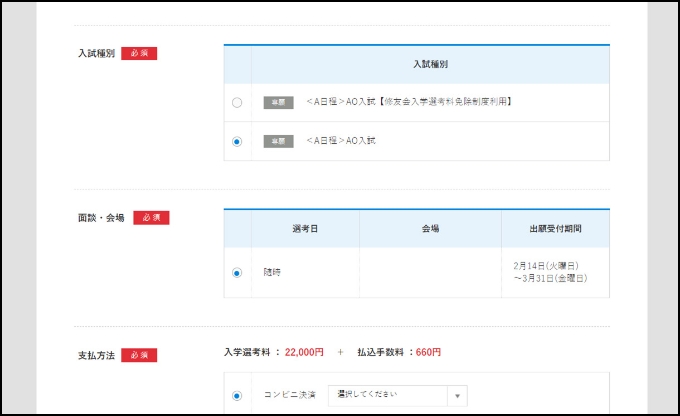Choose the 随時 interview date radio button
Image resolution: width=680 pixels, height=416 pixels.
point(237,272)
